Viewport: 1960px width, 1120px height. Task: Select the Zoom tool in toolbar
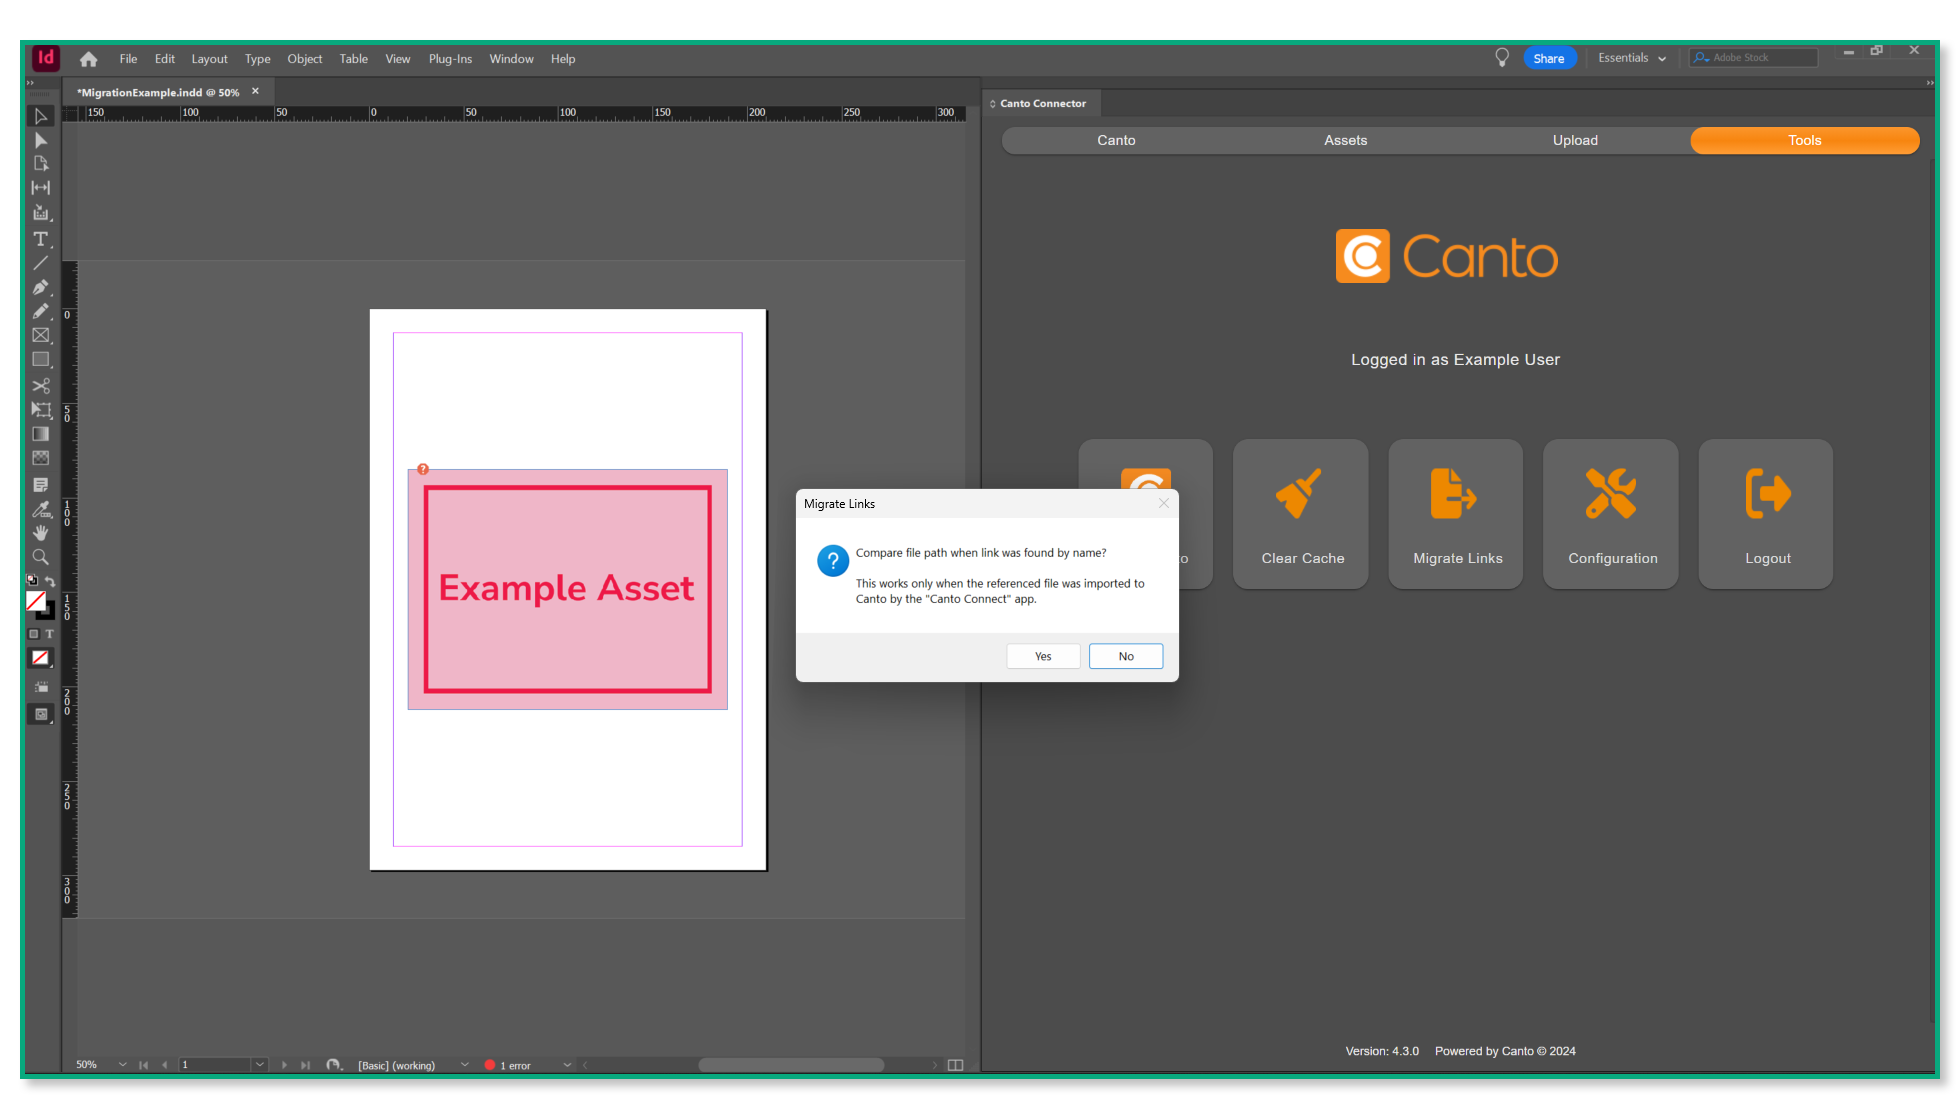[x=40, y=557]
